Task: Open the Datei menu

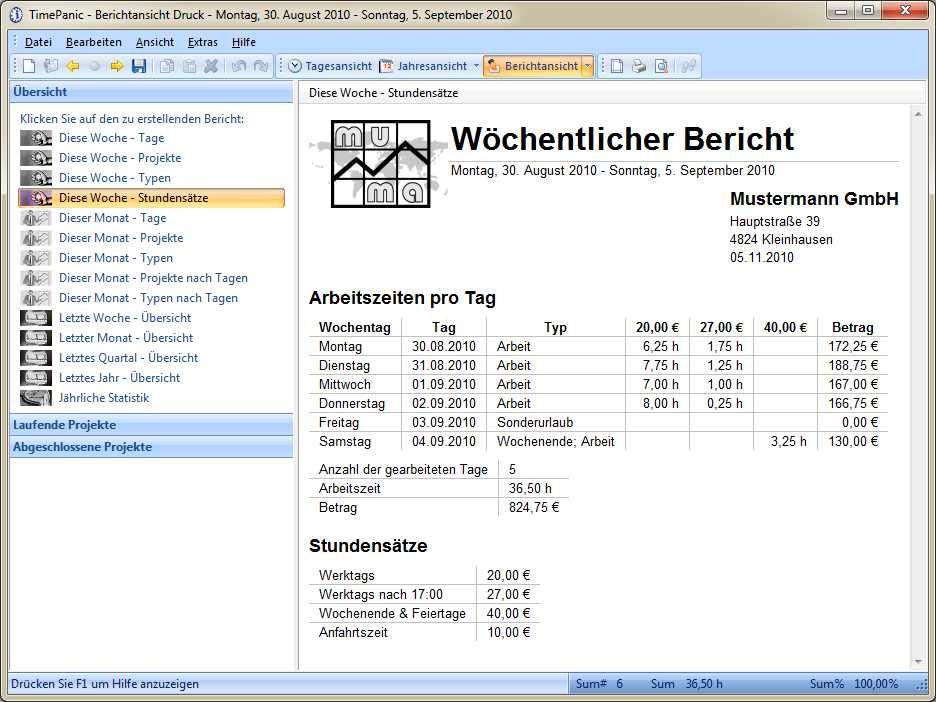Action: pyautogui.click(x=38, y=42)
